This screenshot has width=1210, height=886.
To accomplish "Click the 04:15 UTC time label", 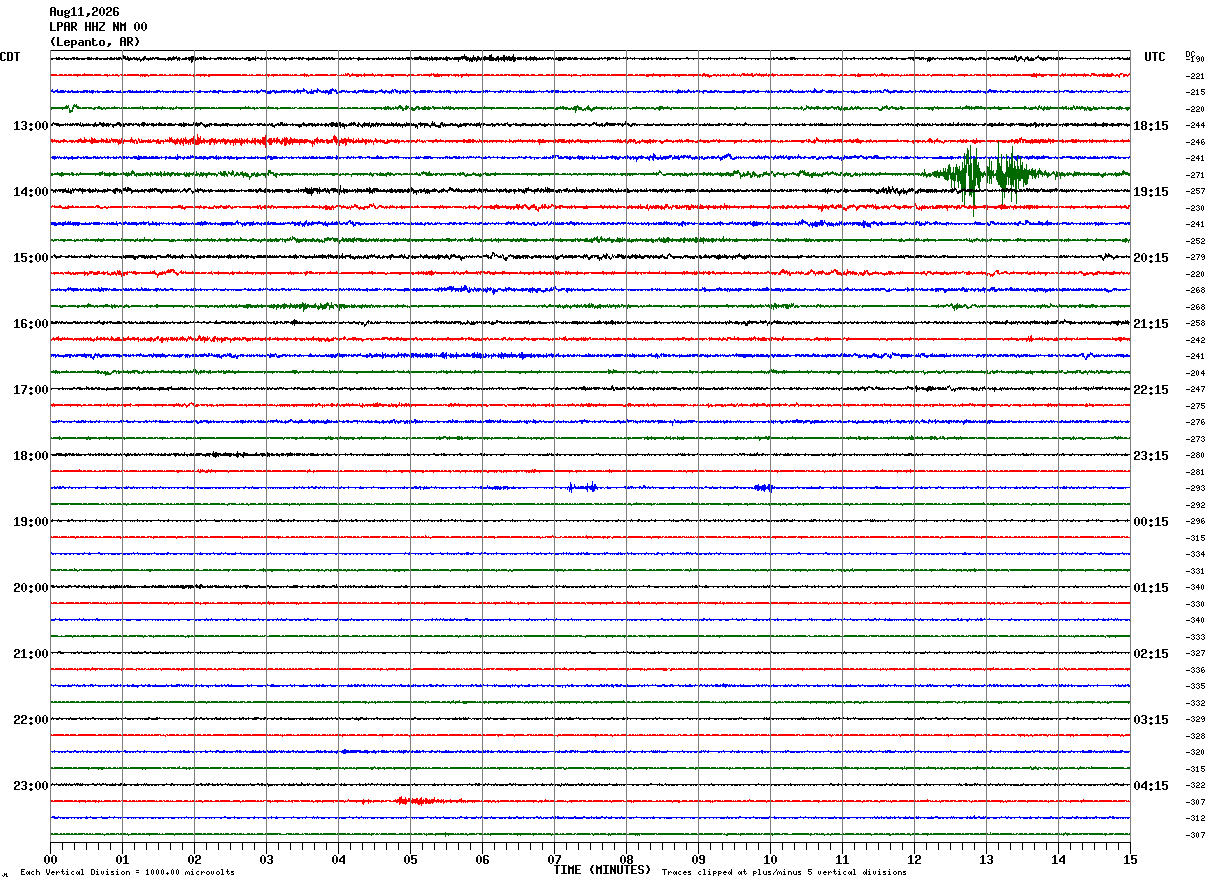I will click(1150, 786).
